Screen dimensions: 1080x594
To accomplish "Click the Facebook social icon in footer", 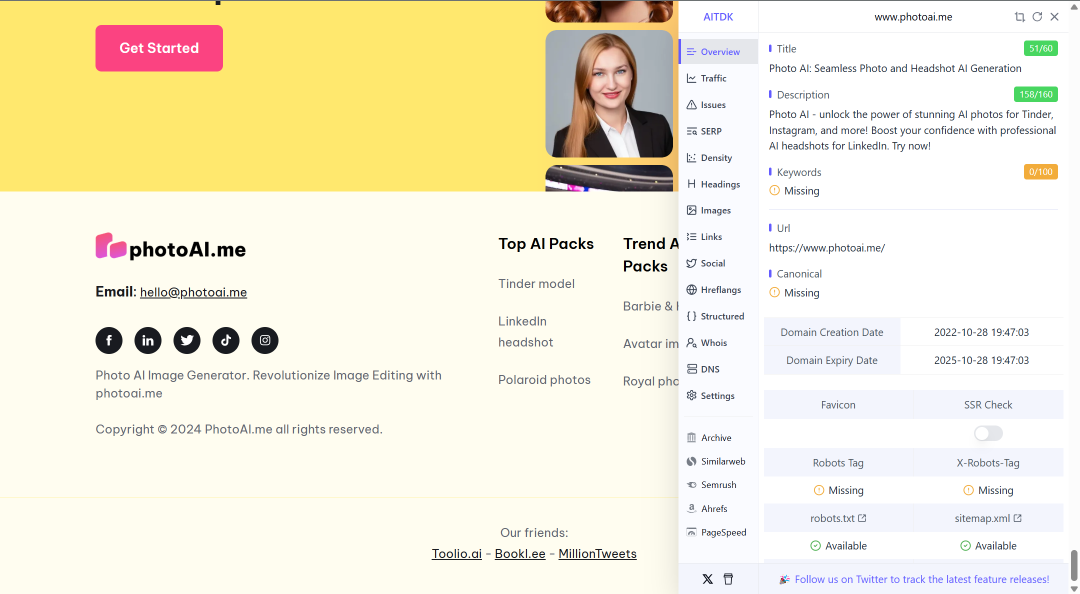I will [x=109, y=340].
